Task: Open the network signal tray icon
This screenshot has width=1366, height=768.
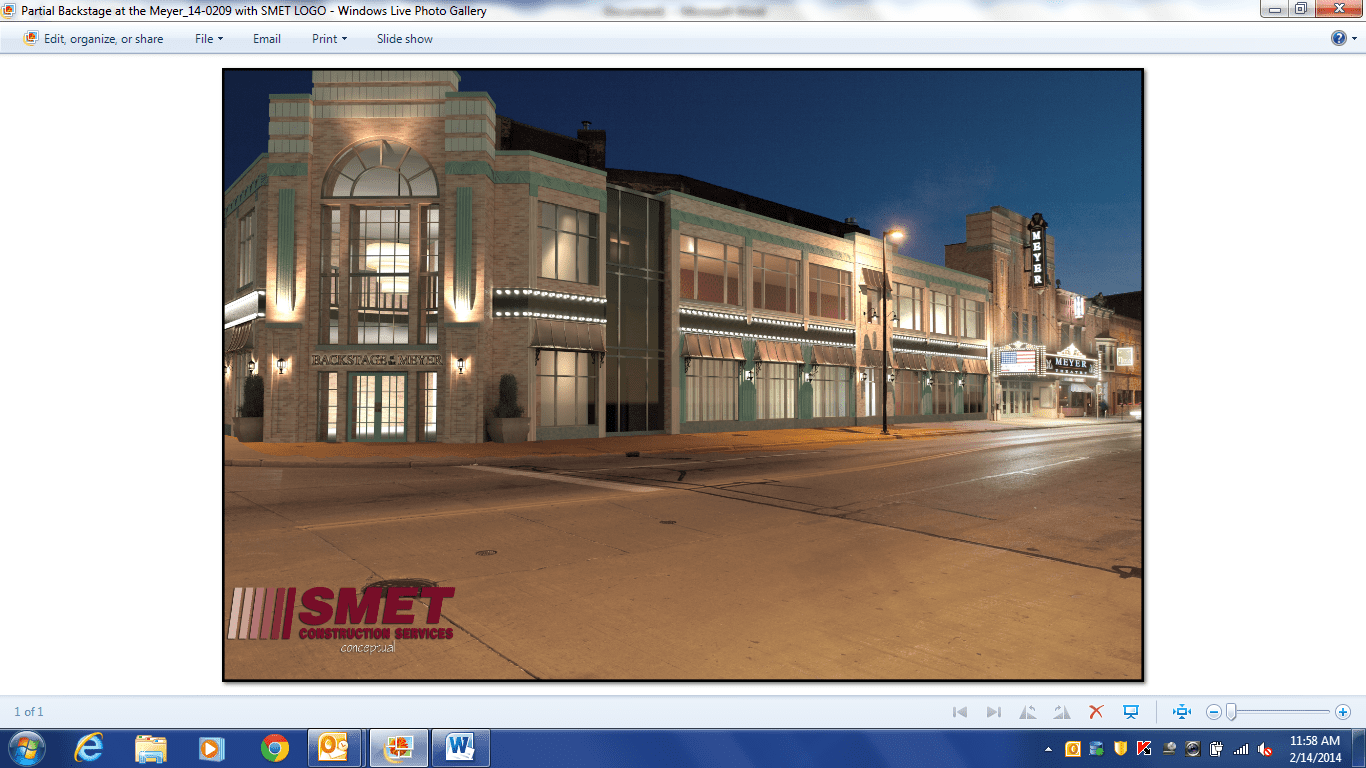Action: (x=1241, y=748)
